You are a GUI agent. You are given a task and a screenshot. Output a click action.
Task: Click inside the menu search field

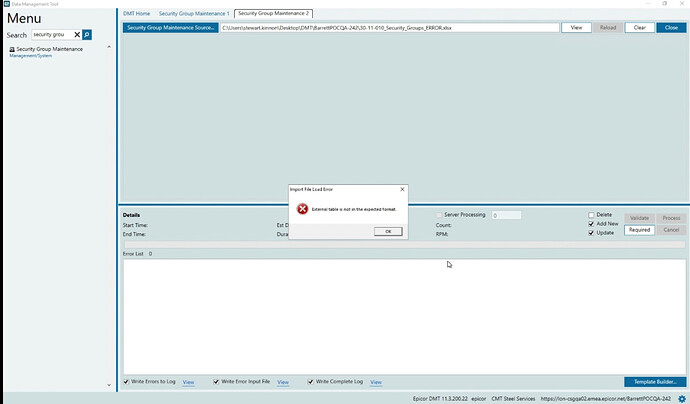pyautogui.click(x=52, y=35)
